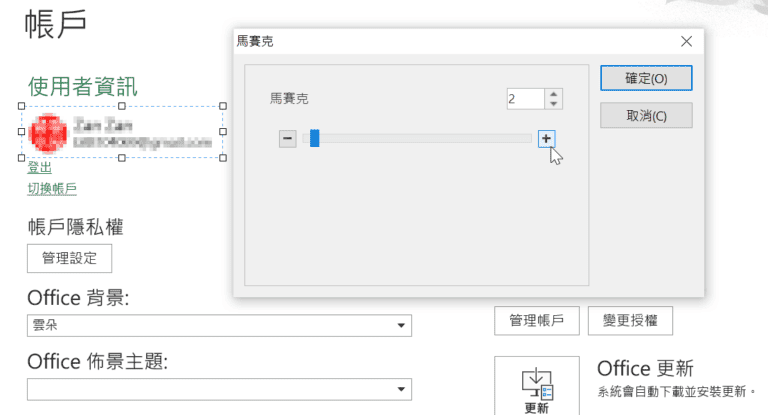Click the mosaic slider track right of handle
The image size is (768, 415).
[425, 139]
